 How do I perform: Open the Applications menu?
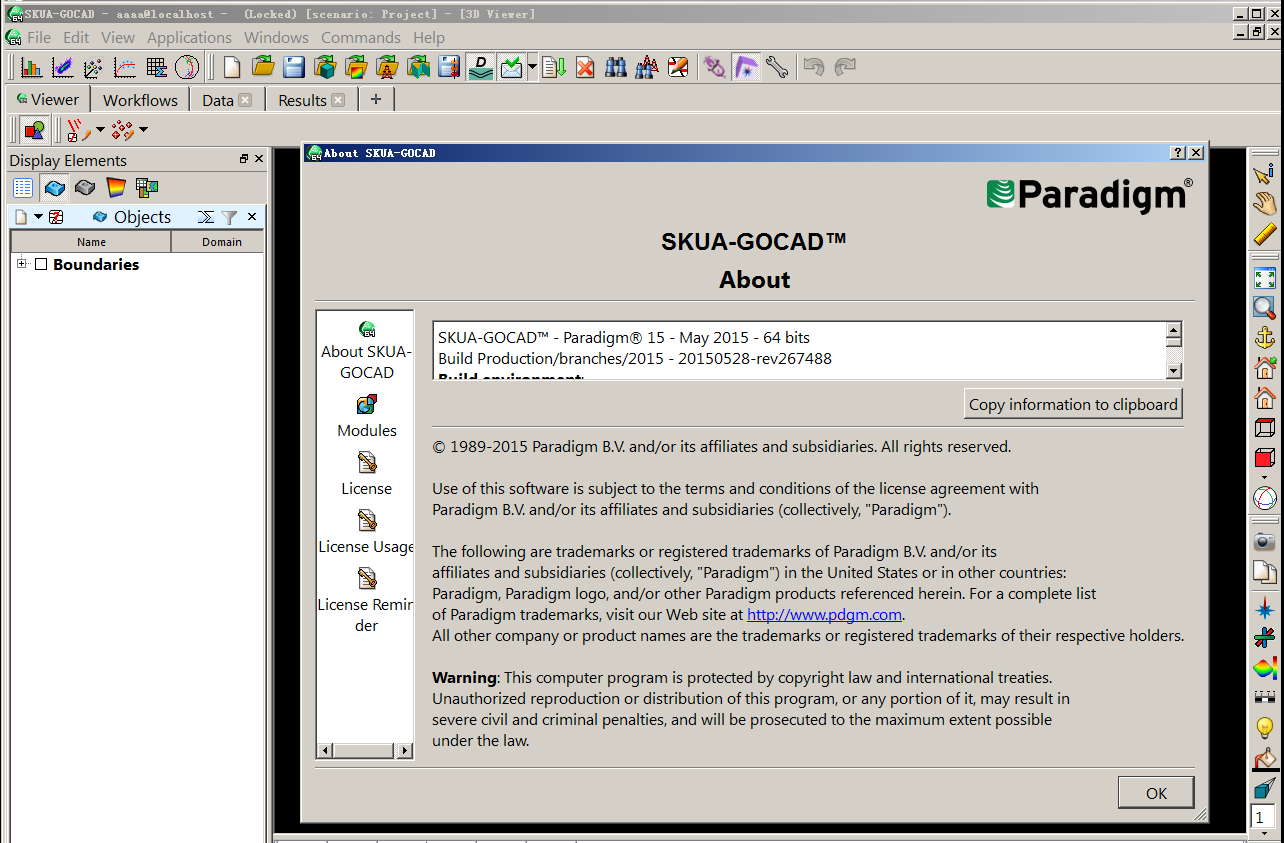(189, 37)
